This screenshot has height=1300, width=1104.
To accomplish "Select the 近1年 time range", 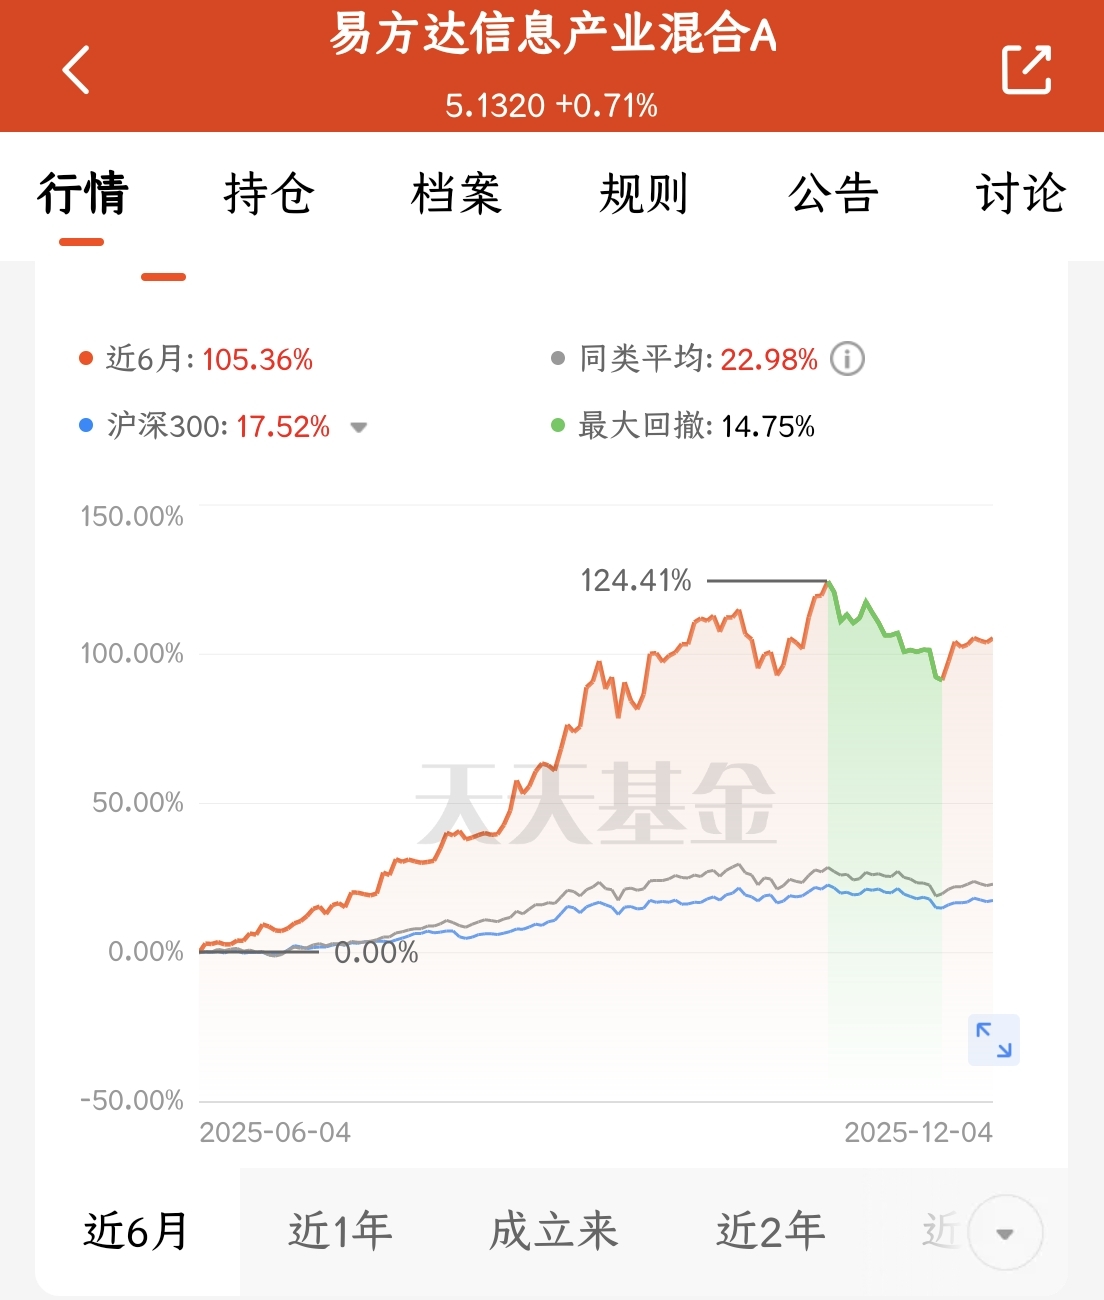I will pos(340,1231).
